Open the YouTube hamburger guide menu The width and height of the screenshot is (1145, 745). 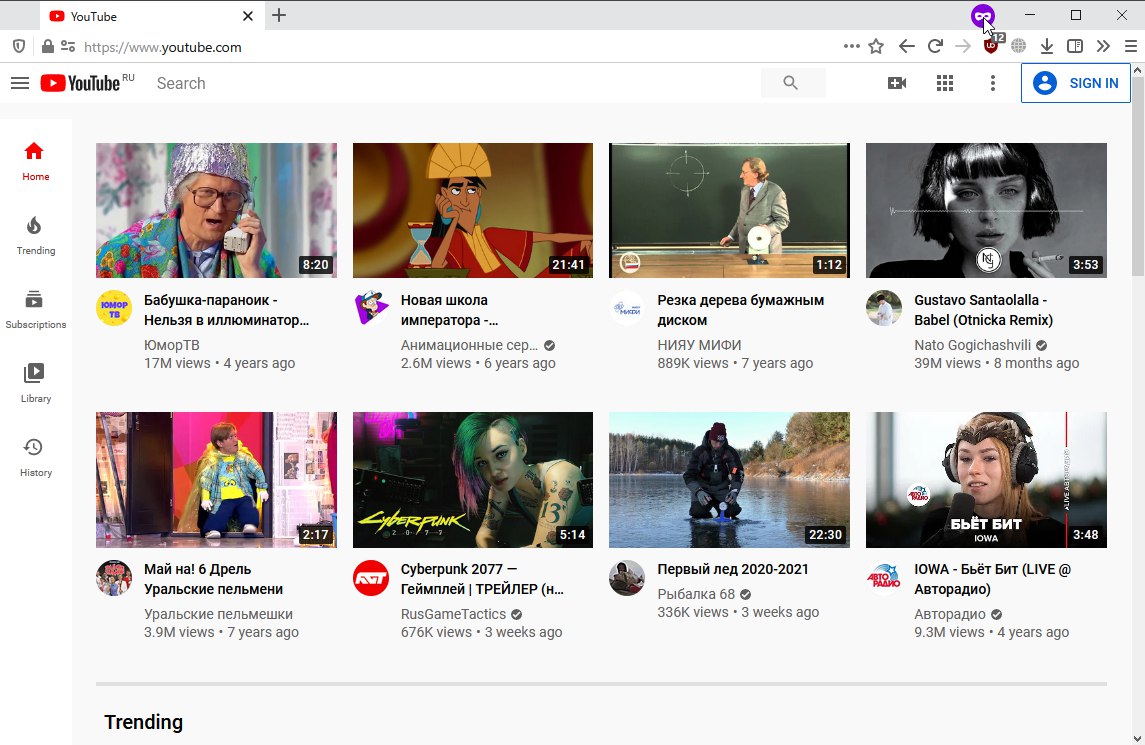point(20,83)
